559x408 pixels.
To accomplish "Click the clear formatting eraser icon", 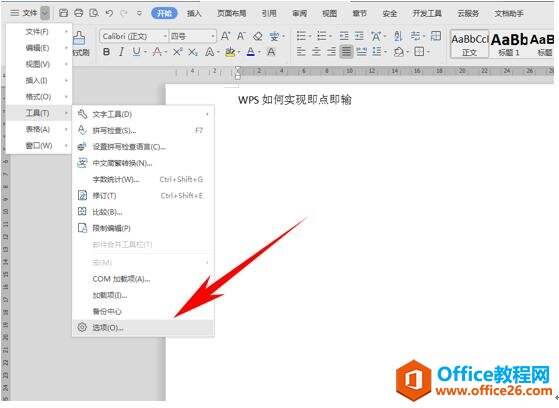I will click(x=257, y=36).
